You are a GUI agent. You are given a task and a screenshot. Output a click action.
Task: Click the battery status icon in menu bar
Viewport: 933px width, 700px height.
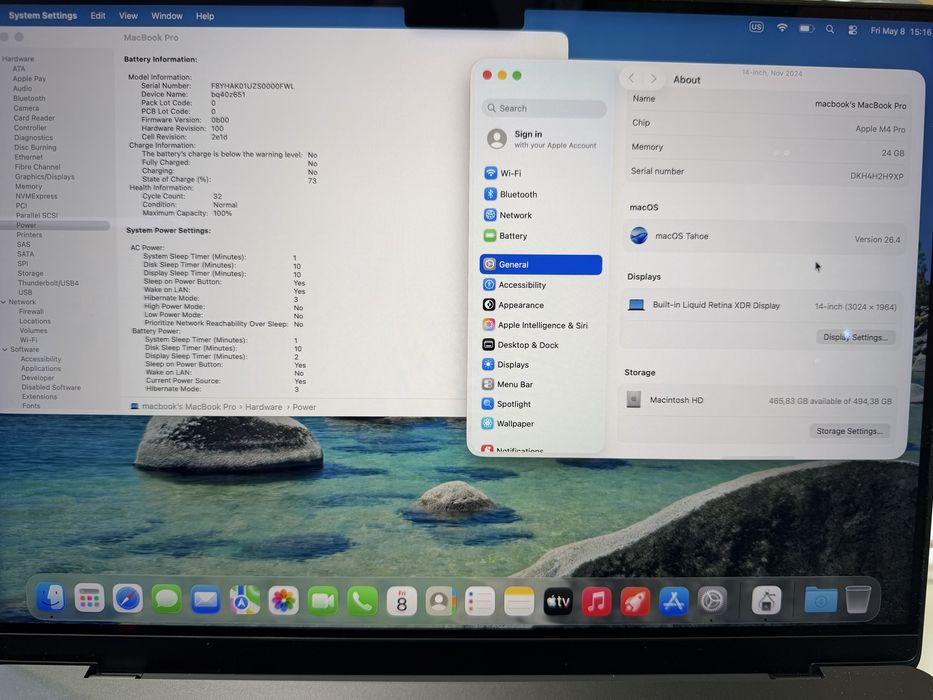(806, 28)
